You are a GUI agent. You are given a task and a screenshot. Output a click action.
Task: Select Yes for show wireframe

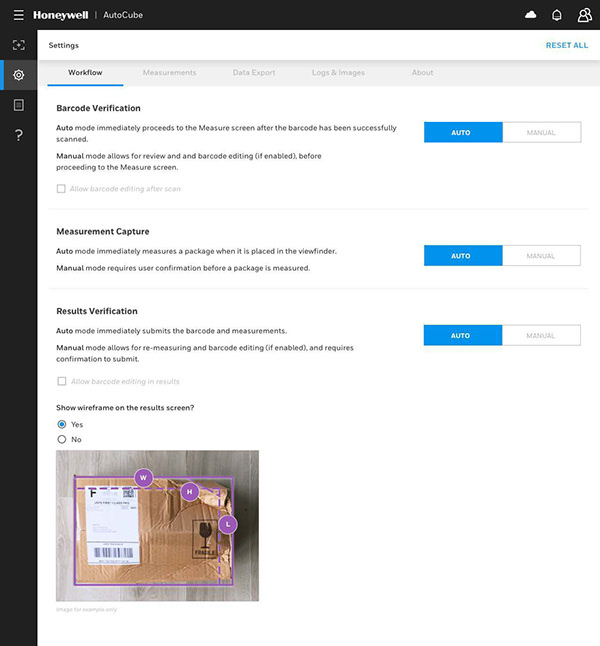coord(62,424)
